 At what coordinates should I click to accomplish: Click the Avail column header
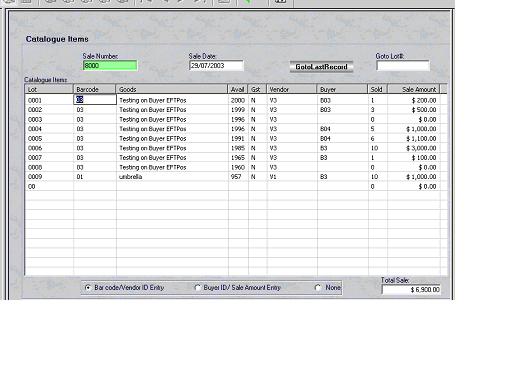coord(238,89)
